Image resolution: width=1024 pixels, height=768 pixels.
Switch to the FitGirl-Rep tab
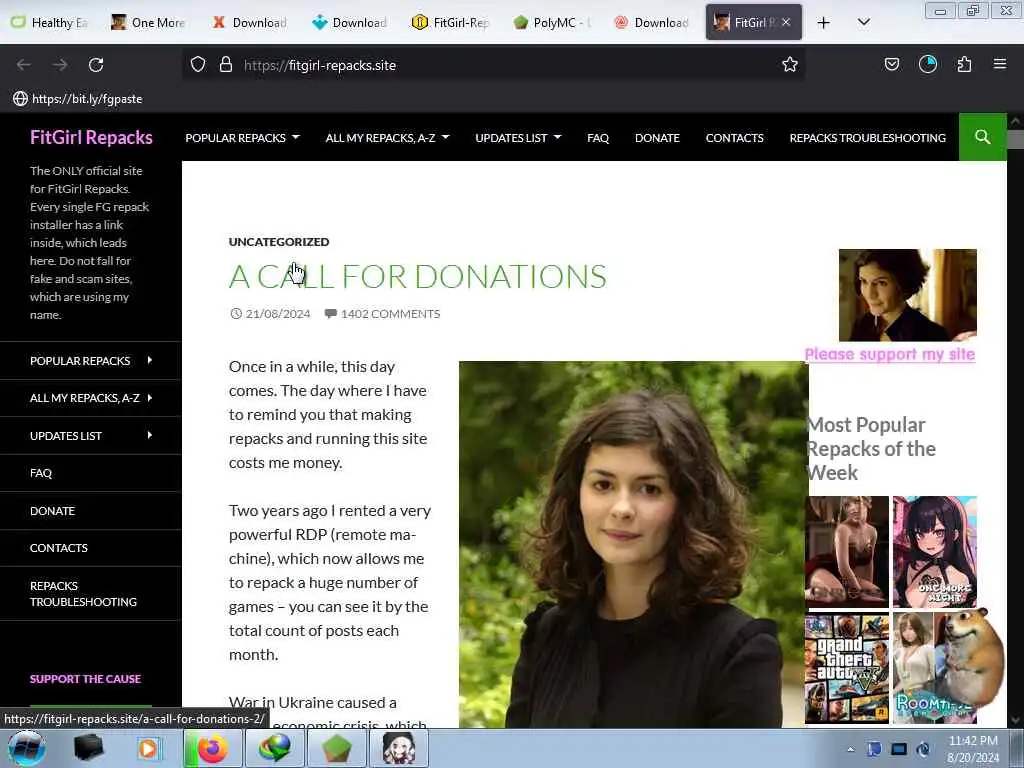point(451,22)
